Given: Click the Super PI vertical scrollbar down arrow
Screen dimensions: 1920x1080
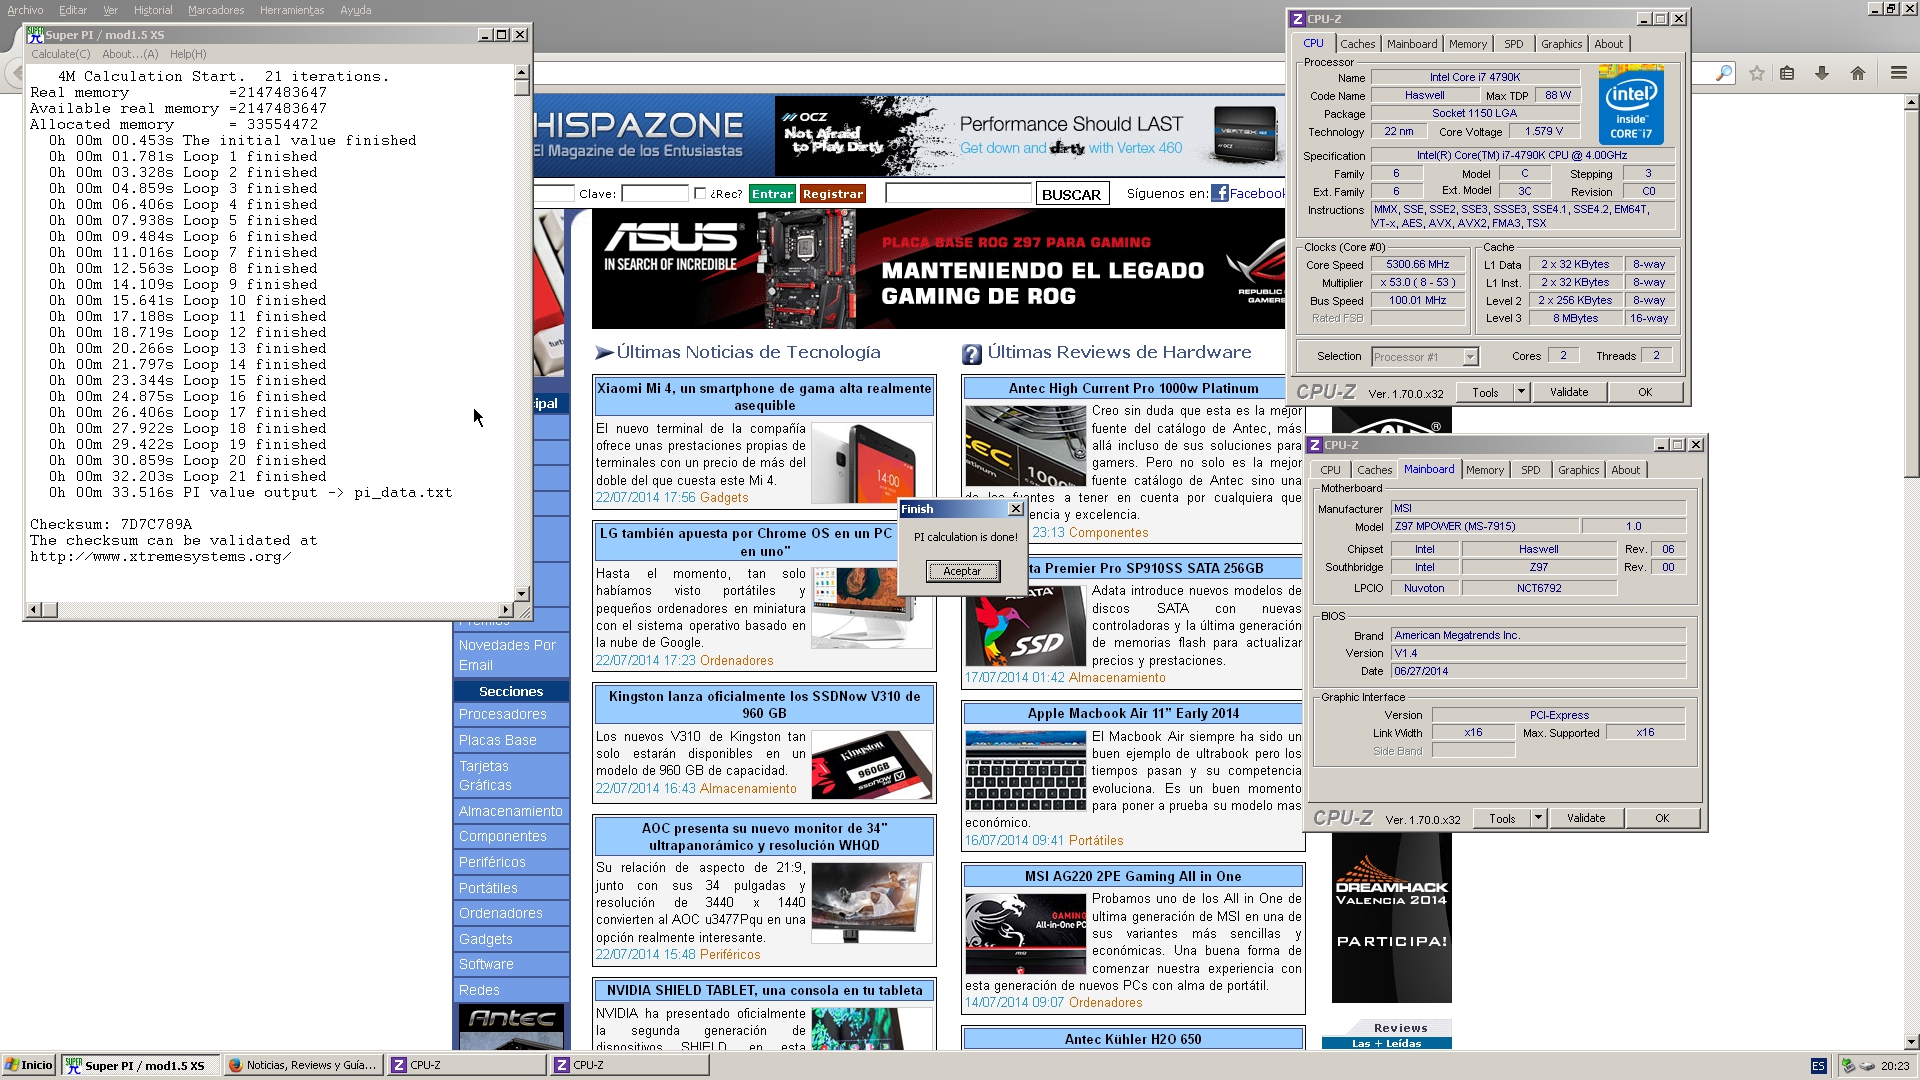Looking at the screenshot, I should pos(521,593).
